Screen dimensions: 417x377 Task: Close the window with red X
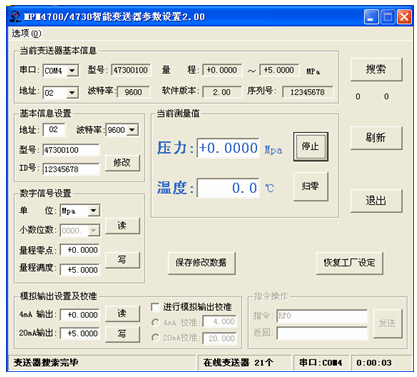(x=404, y=17)
